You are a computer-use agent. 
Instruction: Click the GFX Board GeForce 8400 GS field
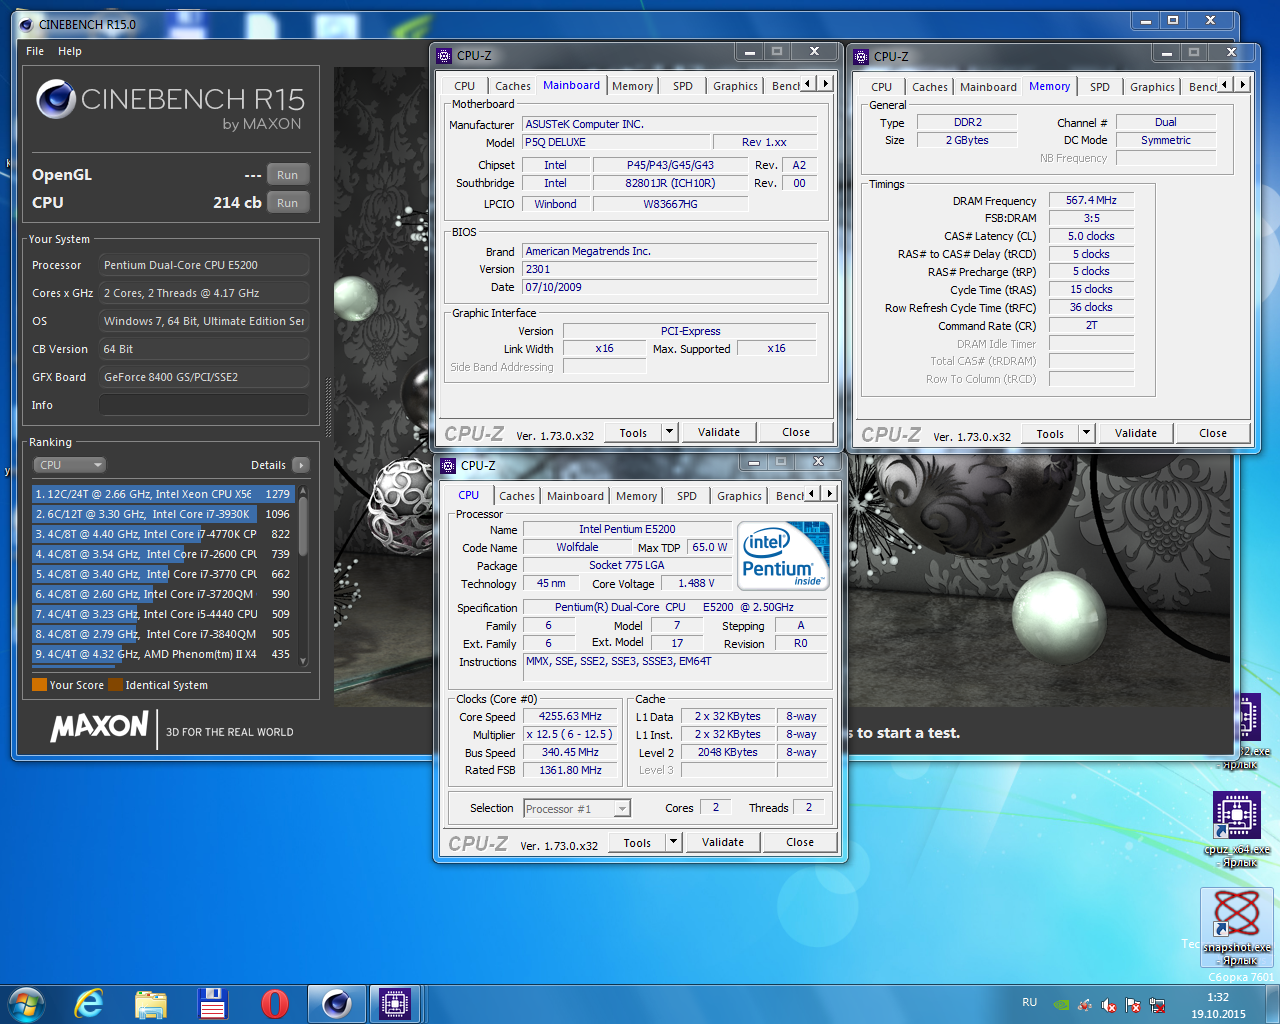[204, 377]
